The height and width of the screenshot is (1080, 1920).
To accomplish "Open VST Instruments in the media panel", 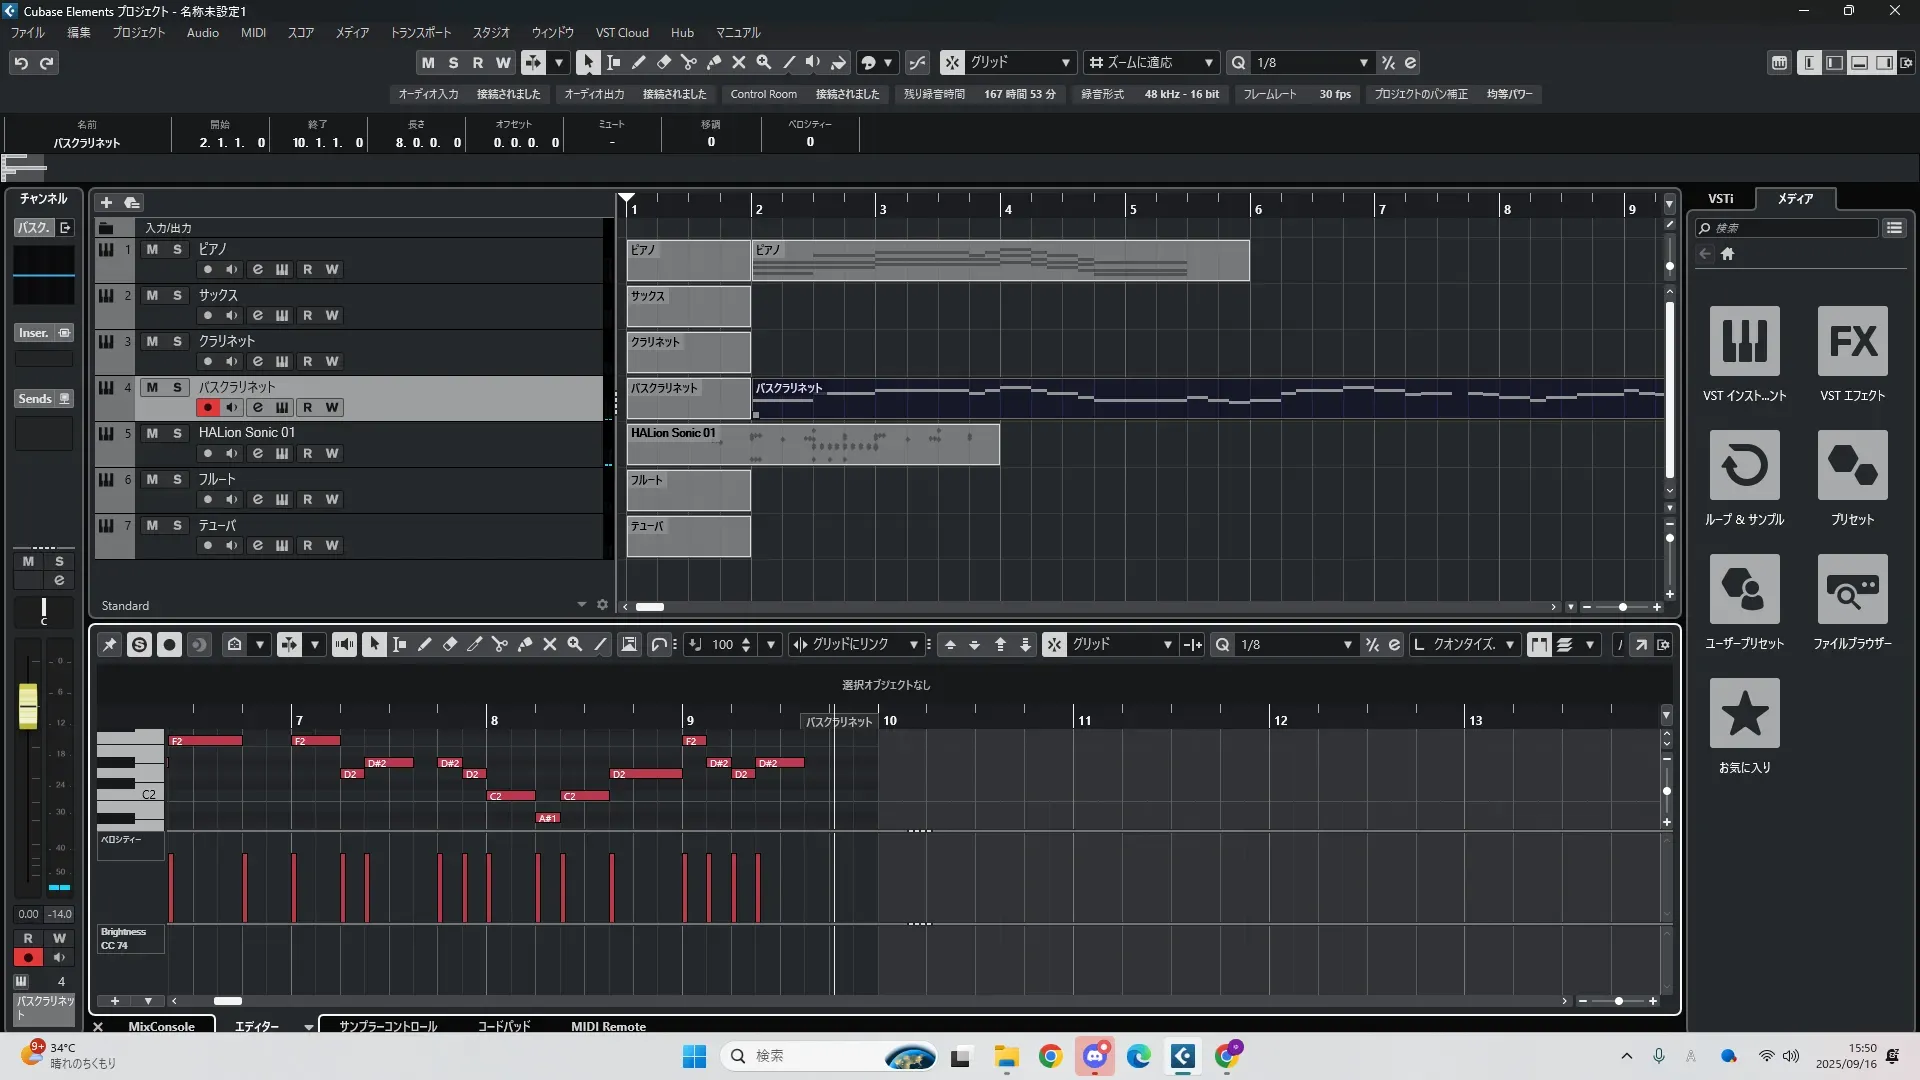I will [x=1744, y=341].
